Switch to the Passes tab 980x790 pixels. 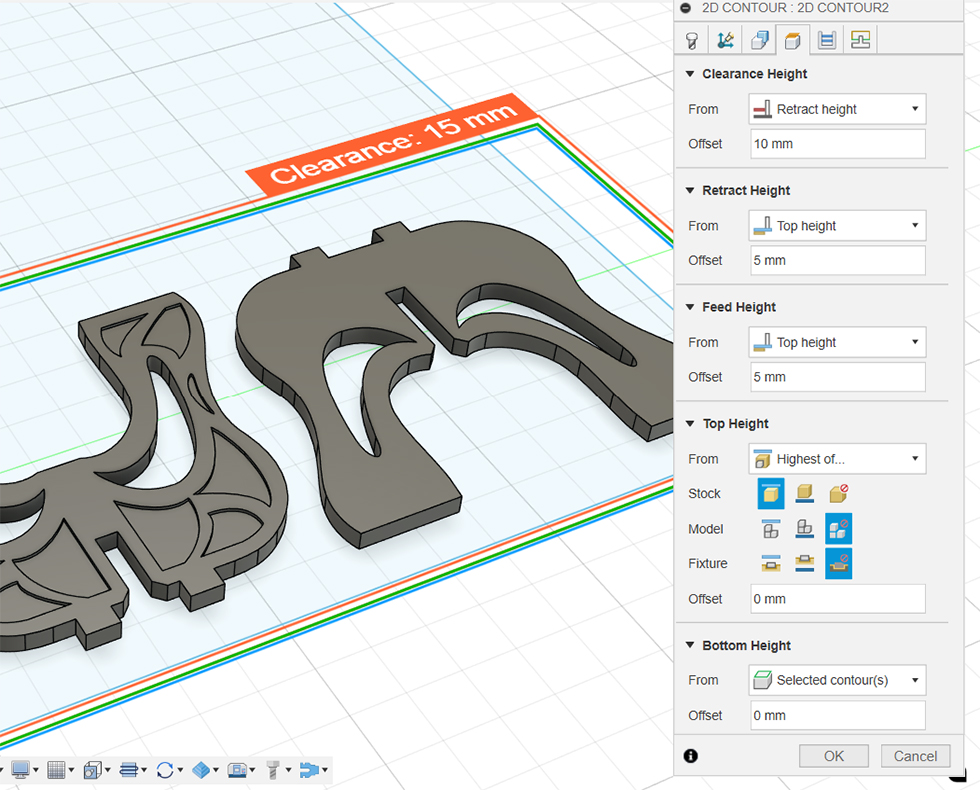[827, 41]
